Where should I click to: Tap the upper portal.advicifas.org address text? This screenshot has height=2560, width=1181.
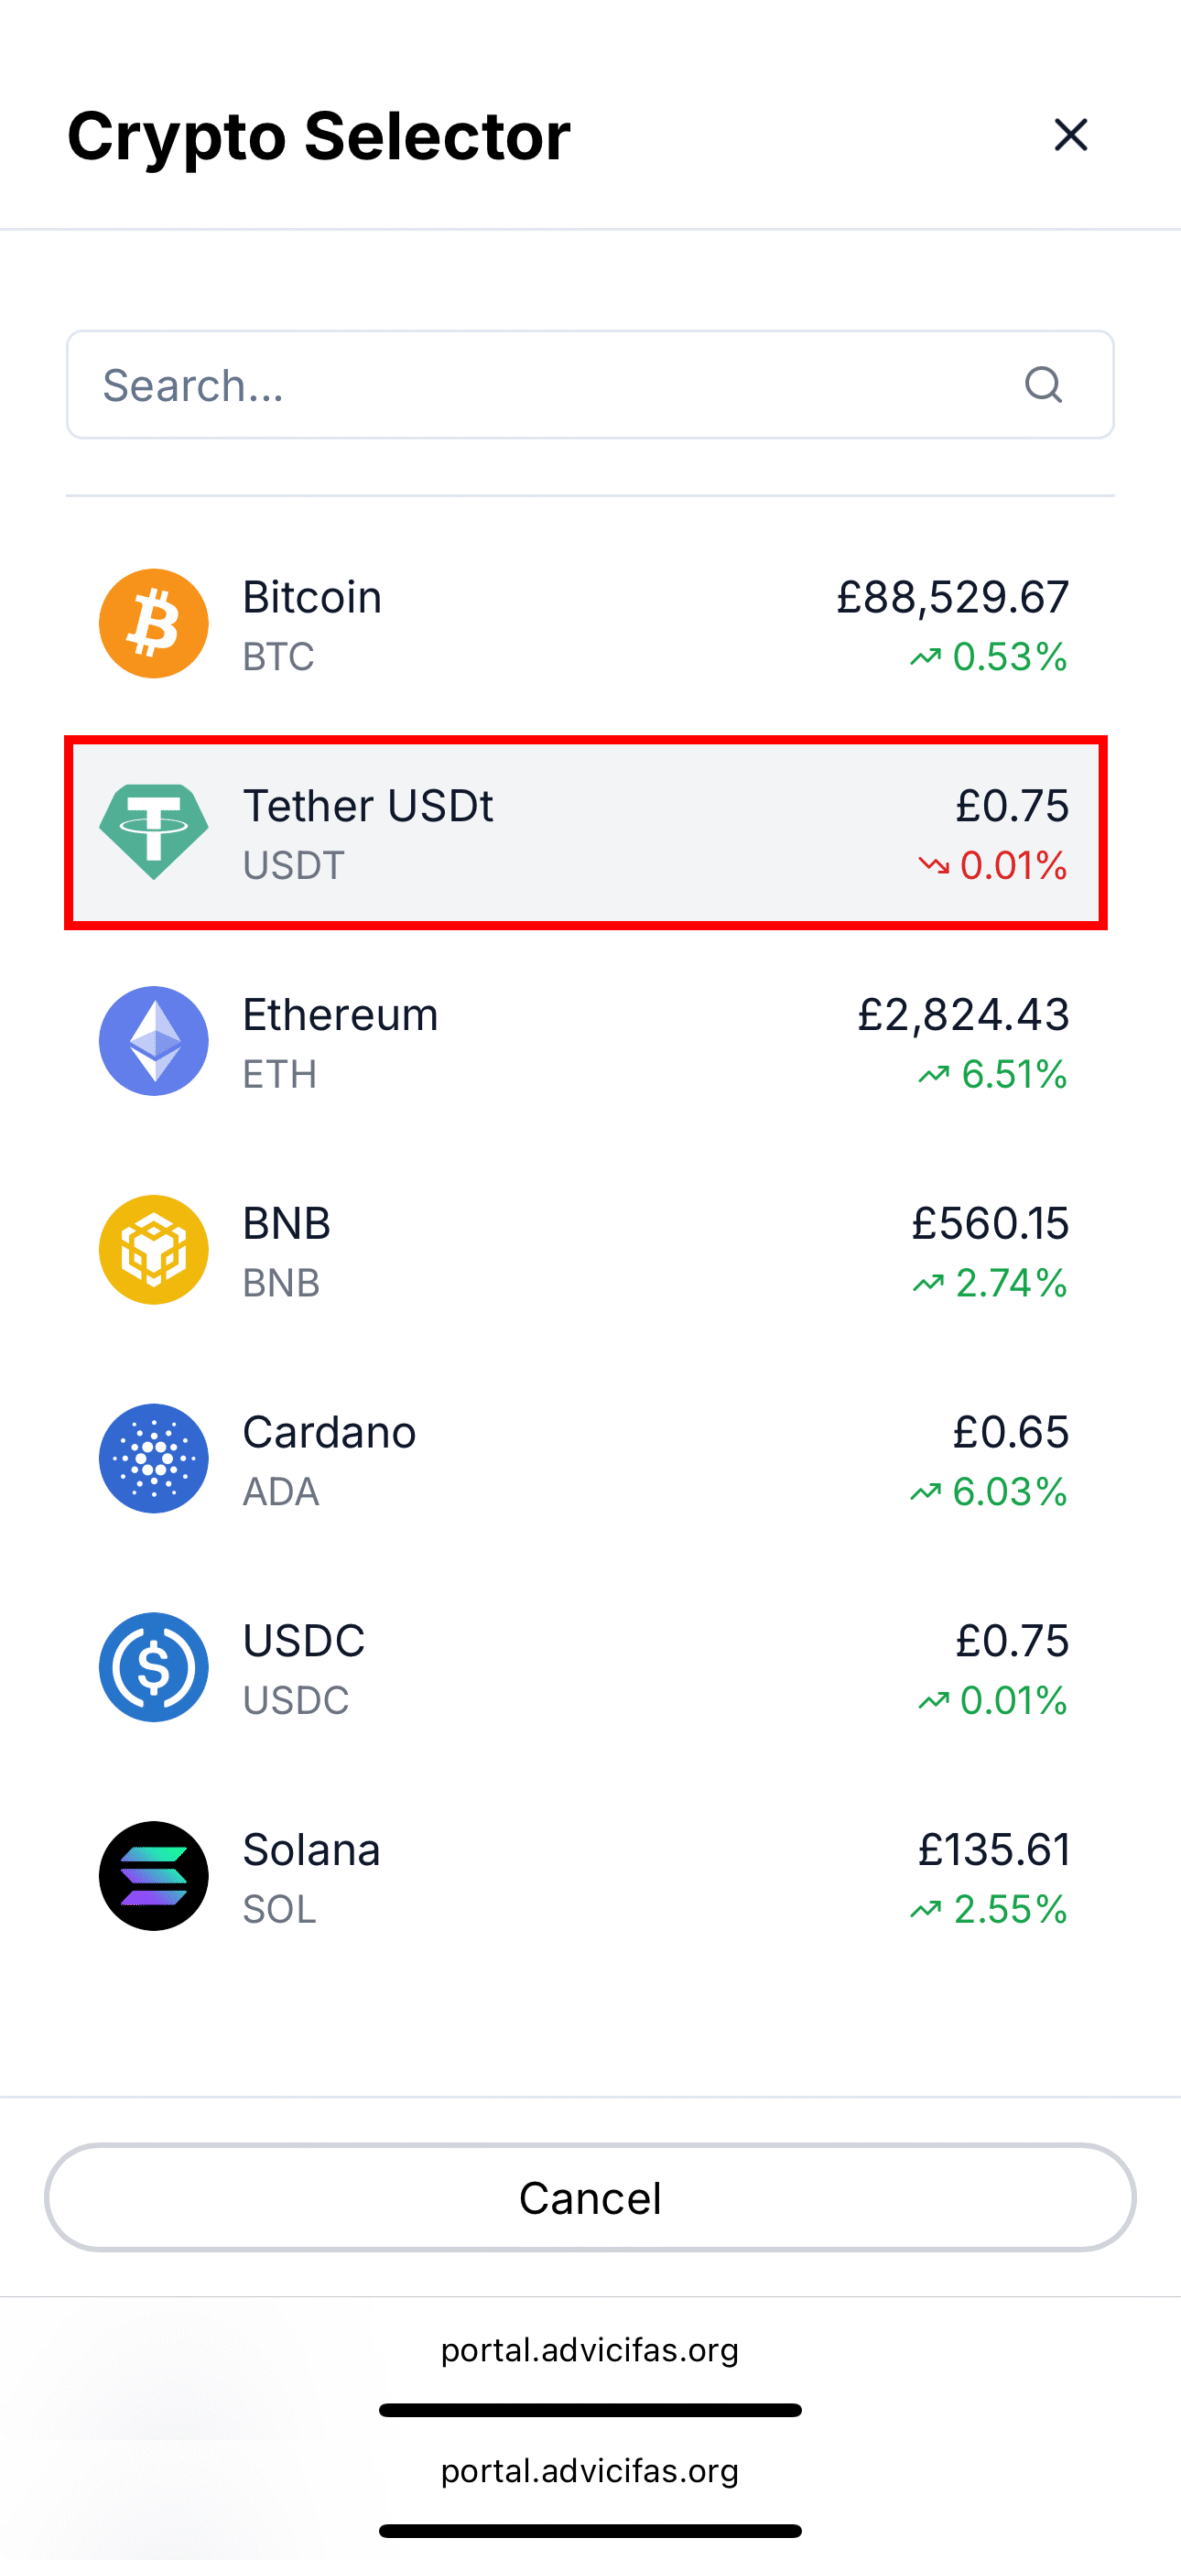[x=590, y=2350]
